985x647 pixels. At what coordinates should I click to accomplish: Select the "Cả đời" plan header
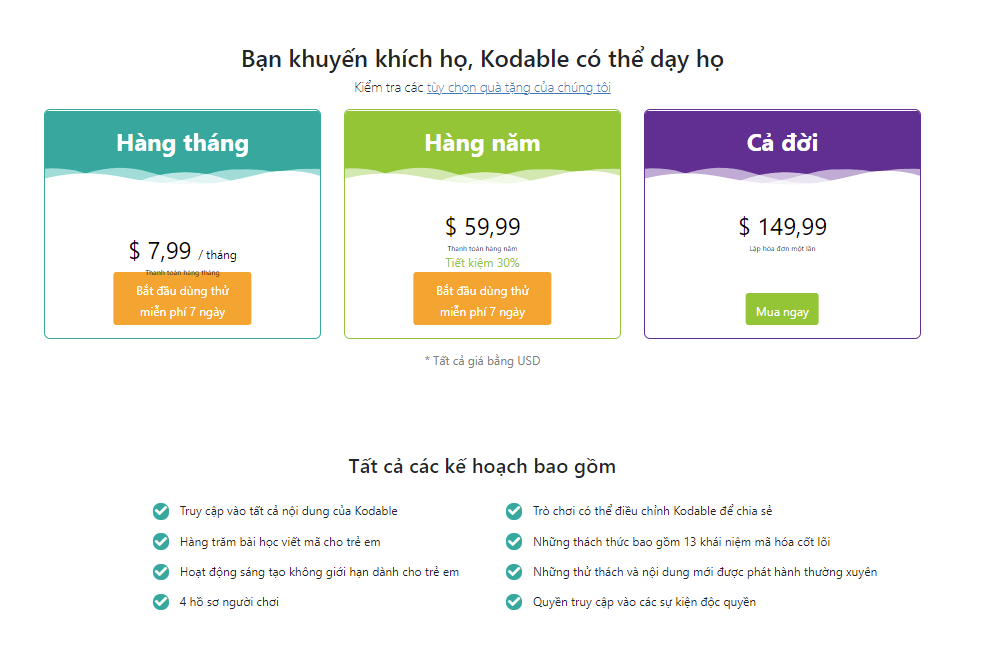pos(781,142)
